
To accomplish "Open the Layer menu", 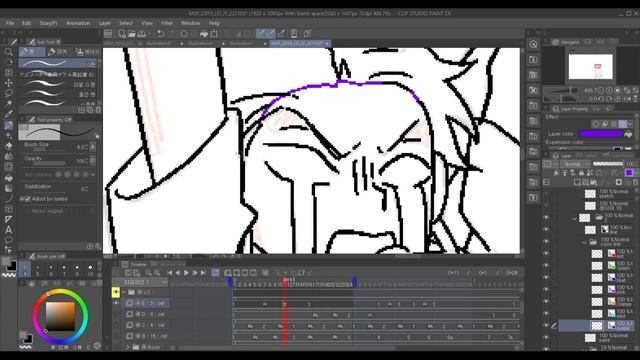I will coord(105,23).
